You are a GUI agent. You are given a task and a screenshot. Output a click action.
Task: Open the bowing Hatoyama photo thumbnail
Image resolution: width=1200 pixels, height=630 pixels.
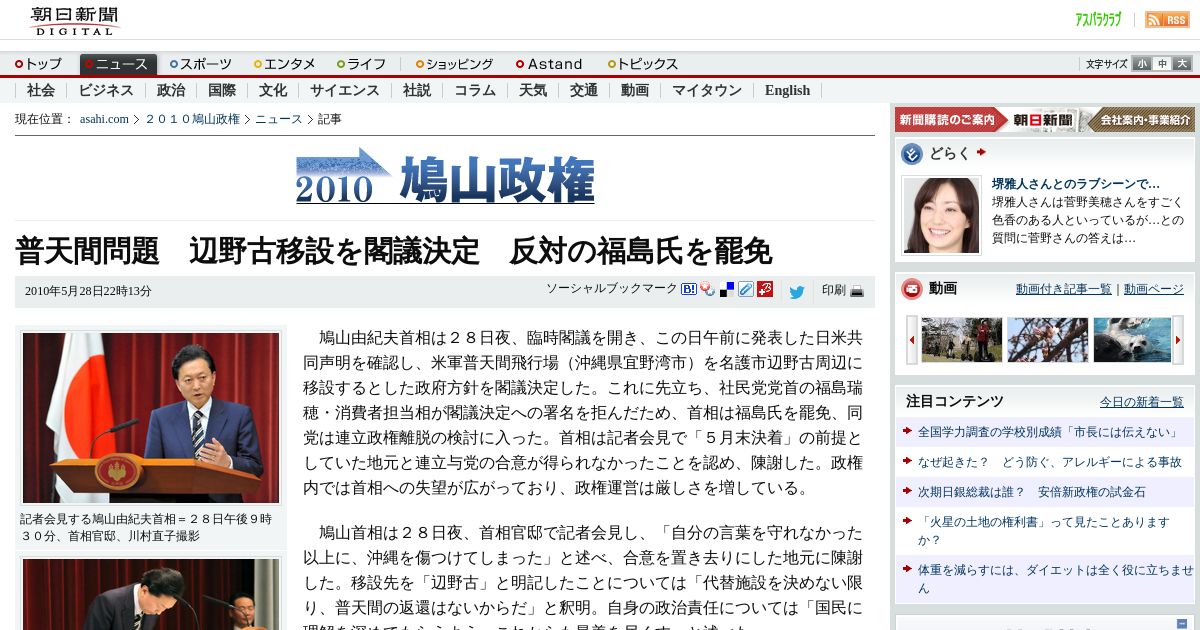point(151,594)
